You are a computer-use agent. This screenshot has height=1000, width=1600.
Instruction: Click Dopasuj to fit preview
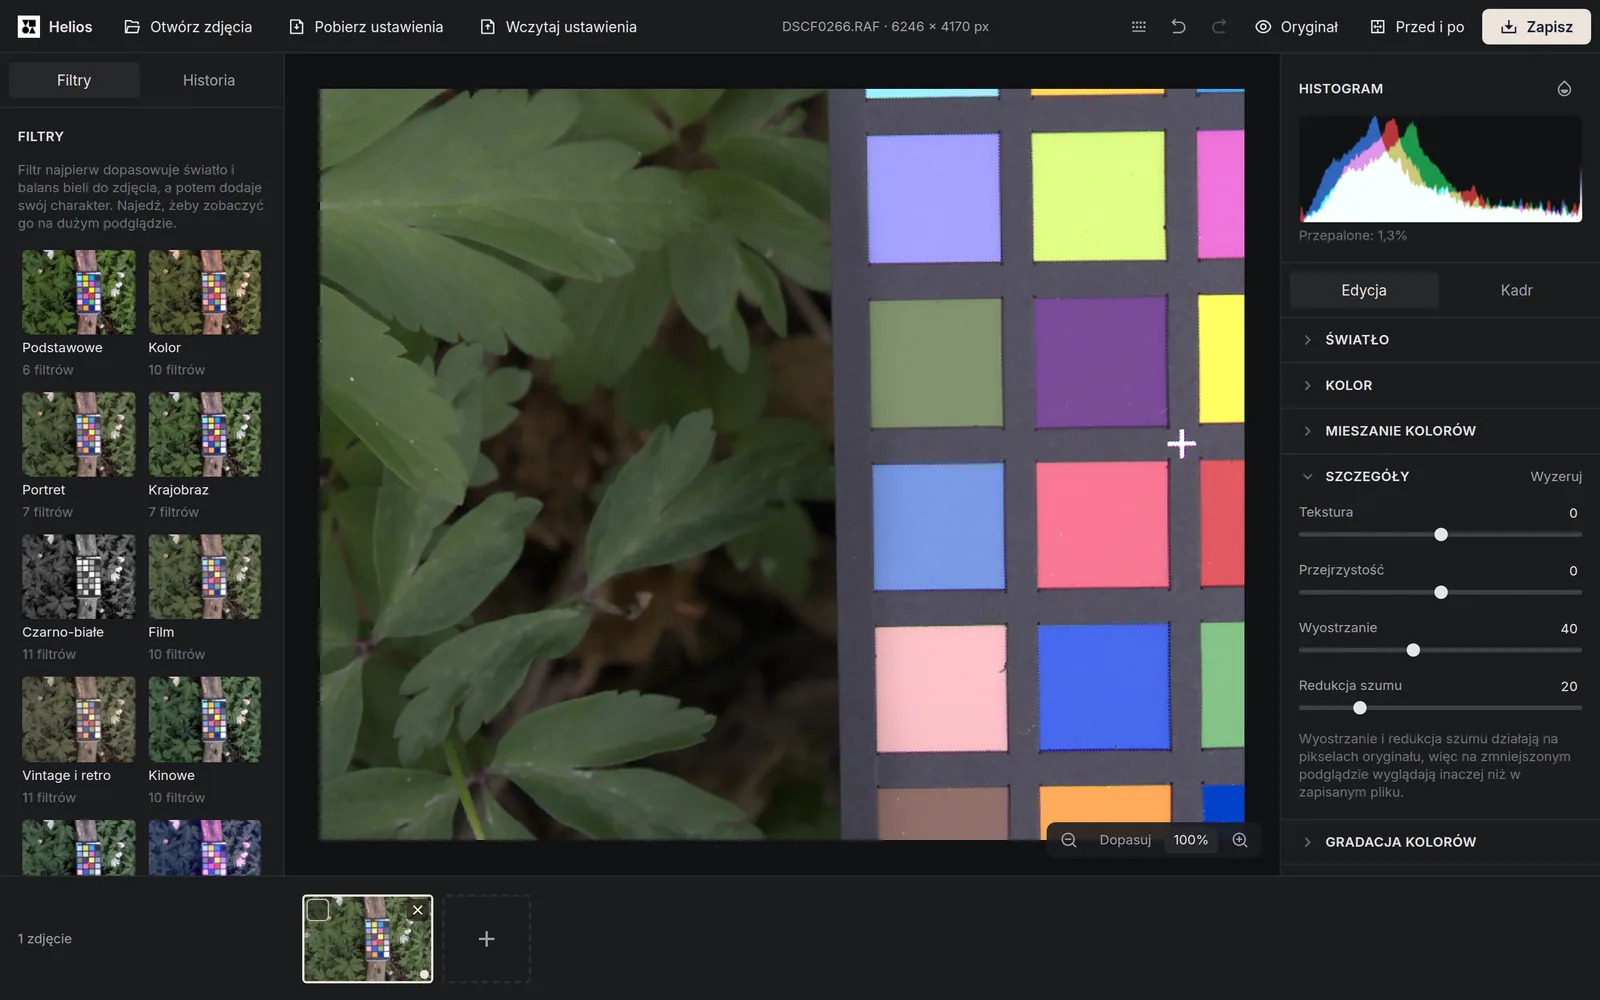click(x=1125, y=840)
